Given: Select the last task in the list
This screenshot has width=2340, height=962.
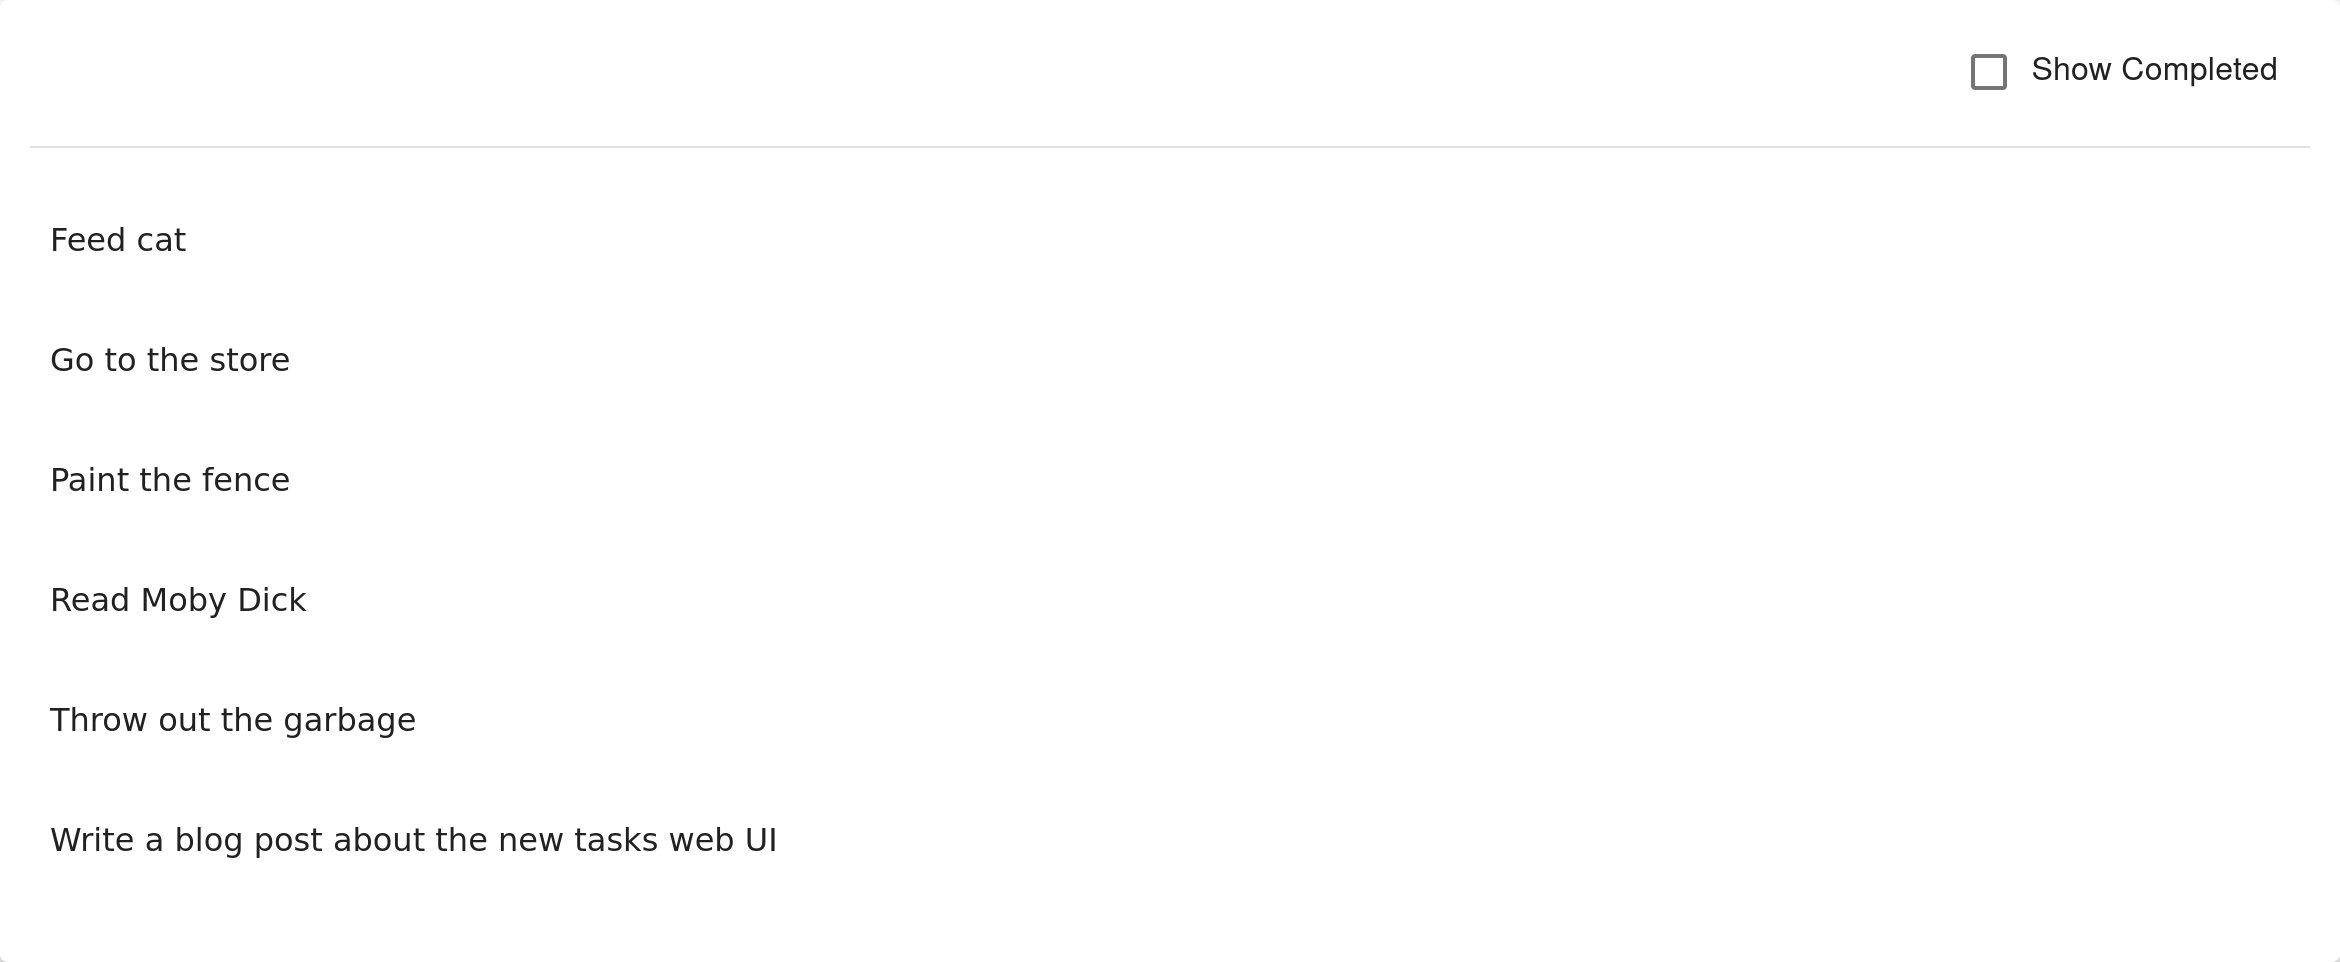Looking at the screenshot, I should 413,840.
